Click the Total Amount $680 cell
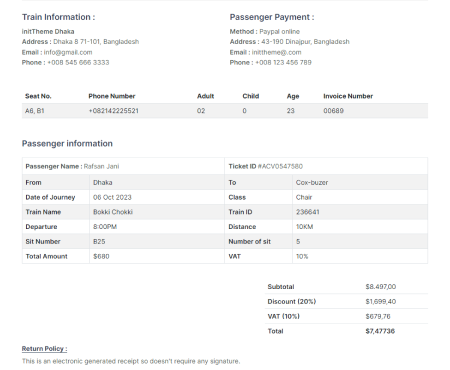 click(101, 256)
